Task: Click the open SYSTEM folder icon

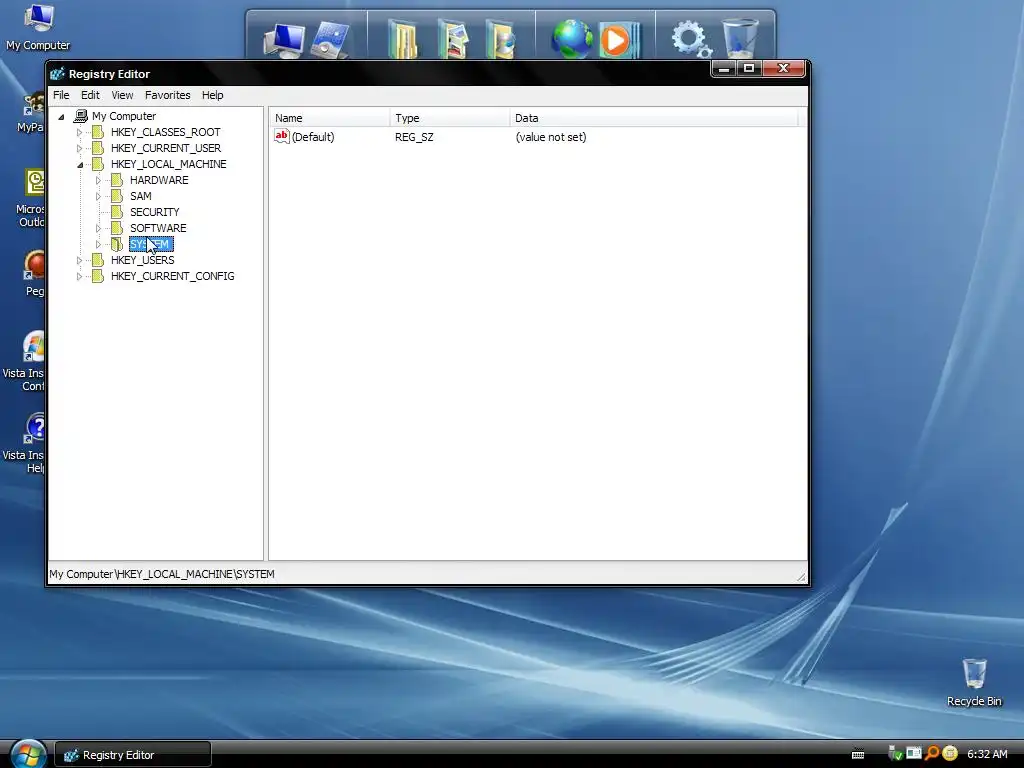Action: click(x=117, y=244)
